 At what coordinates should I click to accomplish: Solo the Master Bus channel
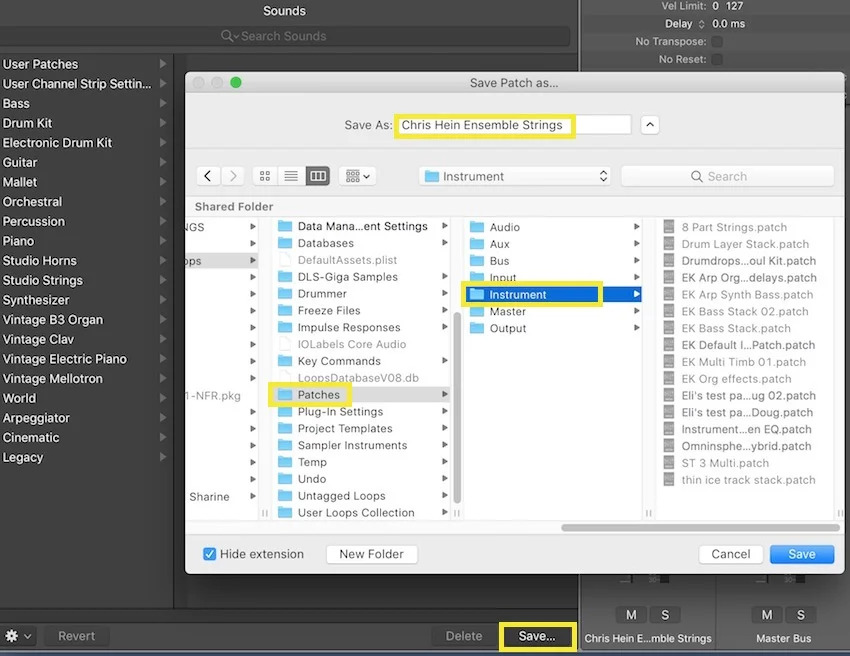pos(801,615)
